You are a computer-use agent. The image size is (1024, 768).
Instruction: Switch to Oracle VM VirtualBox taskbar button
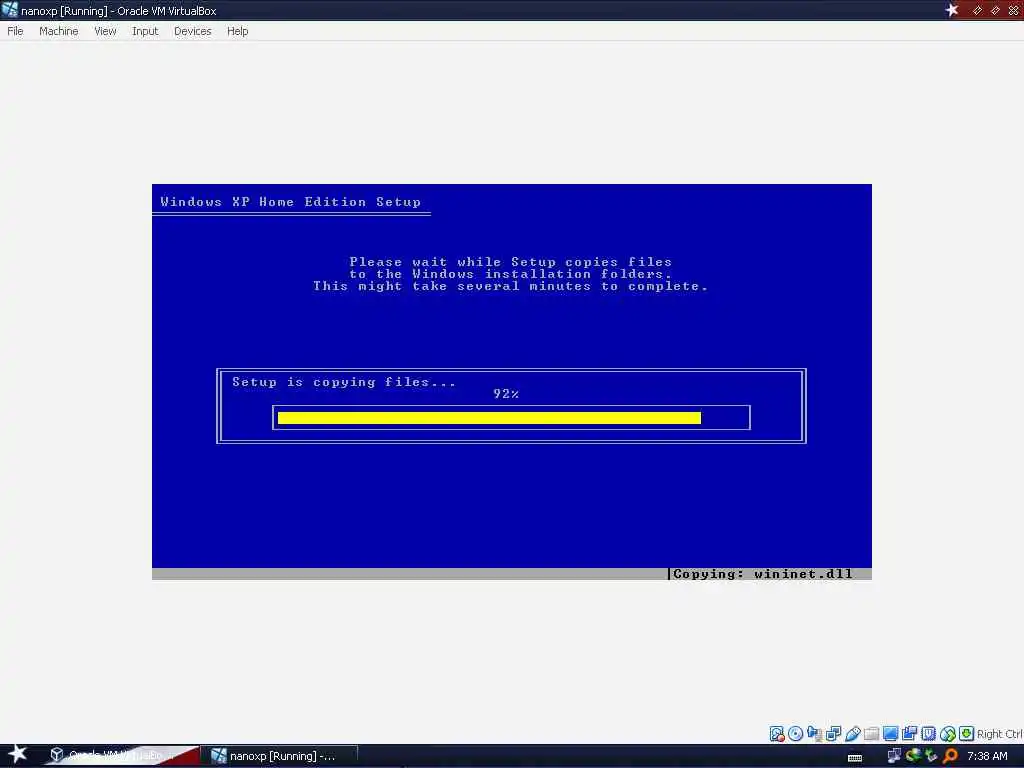pyautogui.click(x=121, y=756)
